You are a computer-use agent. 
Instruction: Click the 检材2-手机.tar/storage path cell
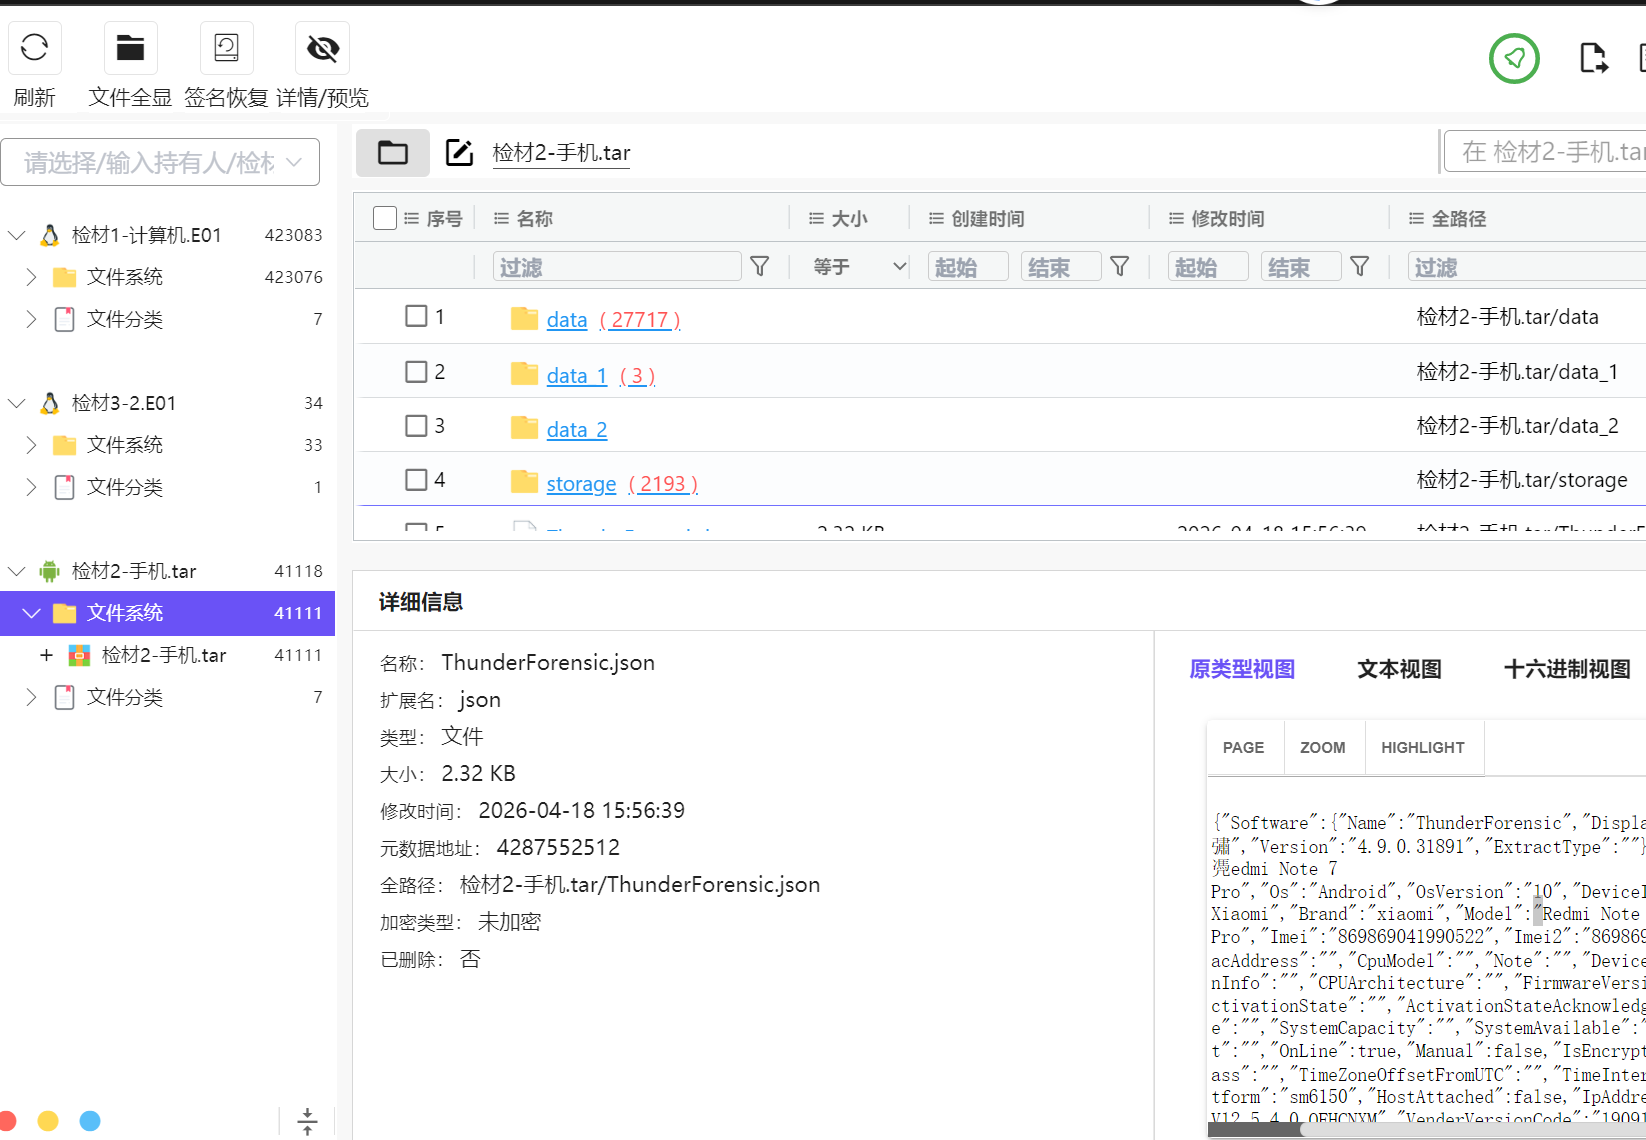click(1522, 480)
